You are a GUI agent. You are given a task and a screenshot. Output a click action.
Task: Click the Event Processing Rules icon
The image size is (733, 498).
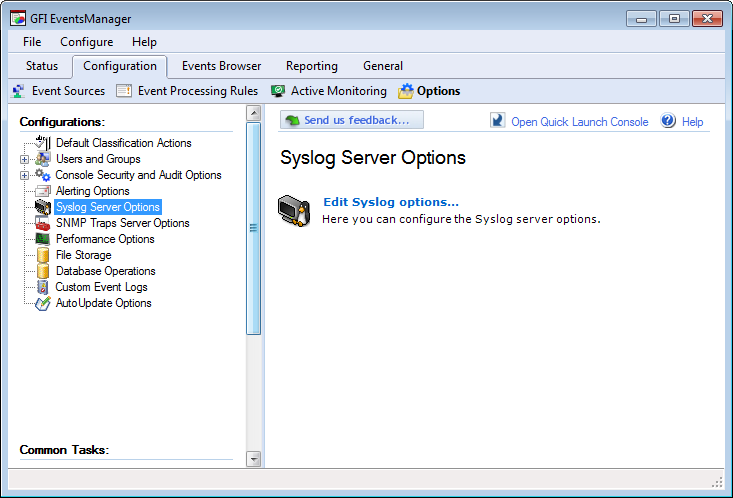[124, 91]
